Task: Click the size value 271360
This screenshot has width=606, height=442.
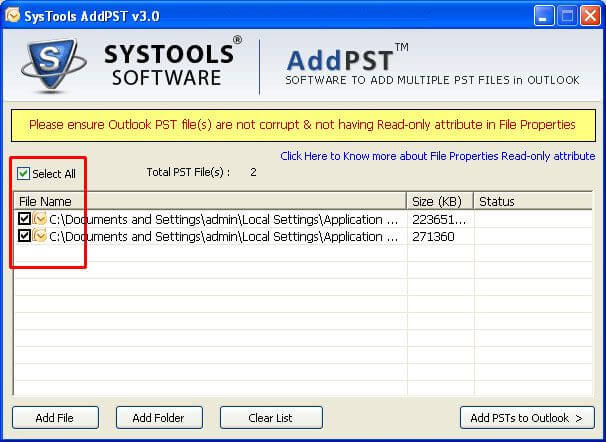Action: [433, 236]
